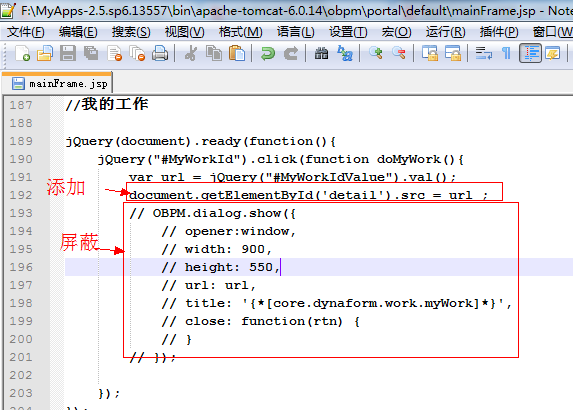Zoom in with the magnifier plus icon
This screenshot has width=573, height=410.
pos(376,53)
